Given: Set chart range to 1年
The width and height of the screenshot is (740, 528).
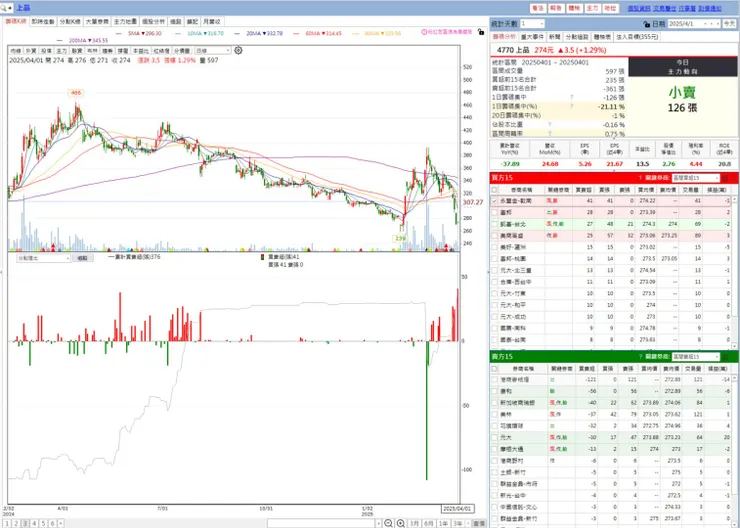Looking at the screenshot, I should (443, 523).
